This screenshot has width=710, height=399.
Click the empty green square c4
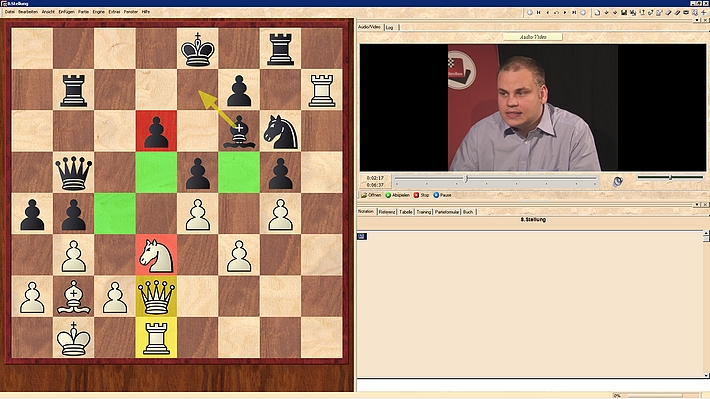[115, 214]
